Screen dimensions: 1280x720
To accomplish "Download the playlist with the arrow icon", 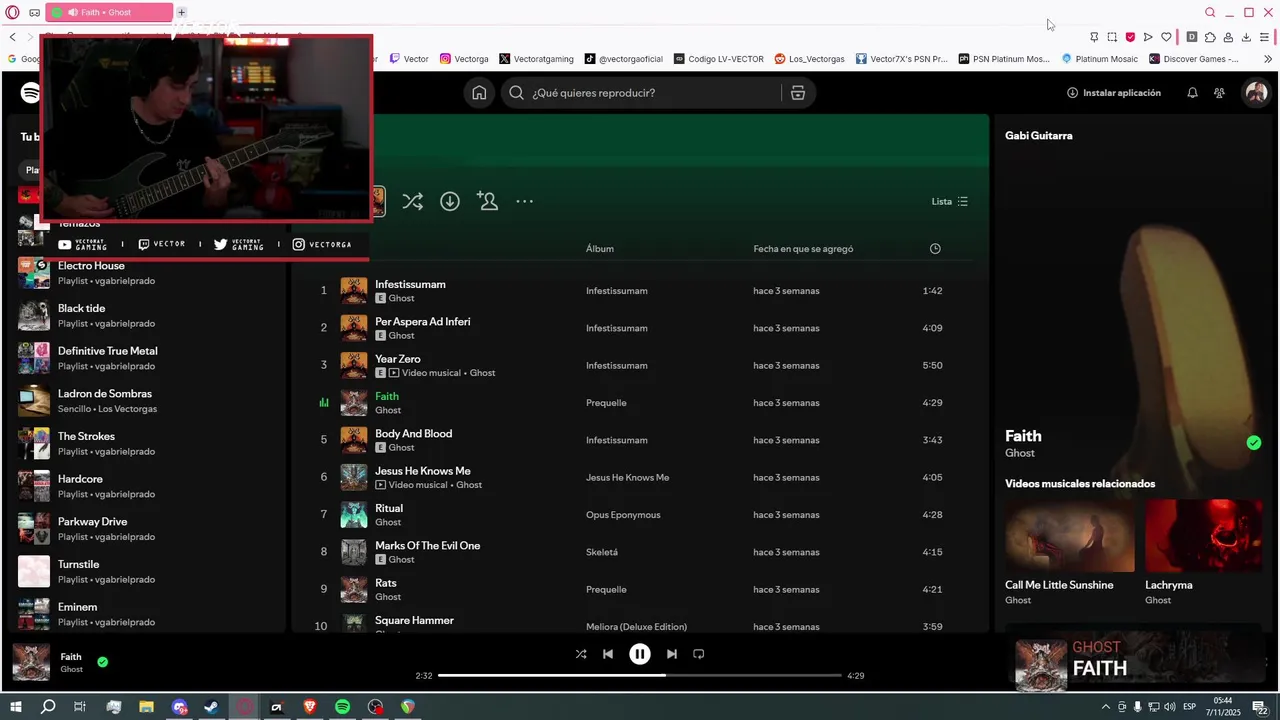I will [450, 201].
